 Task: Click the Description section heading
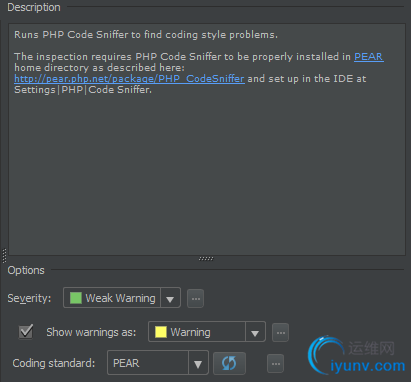click(x=34, y=7)
